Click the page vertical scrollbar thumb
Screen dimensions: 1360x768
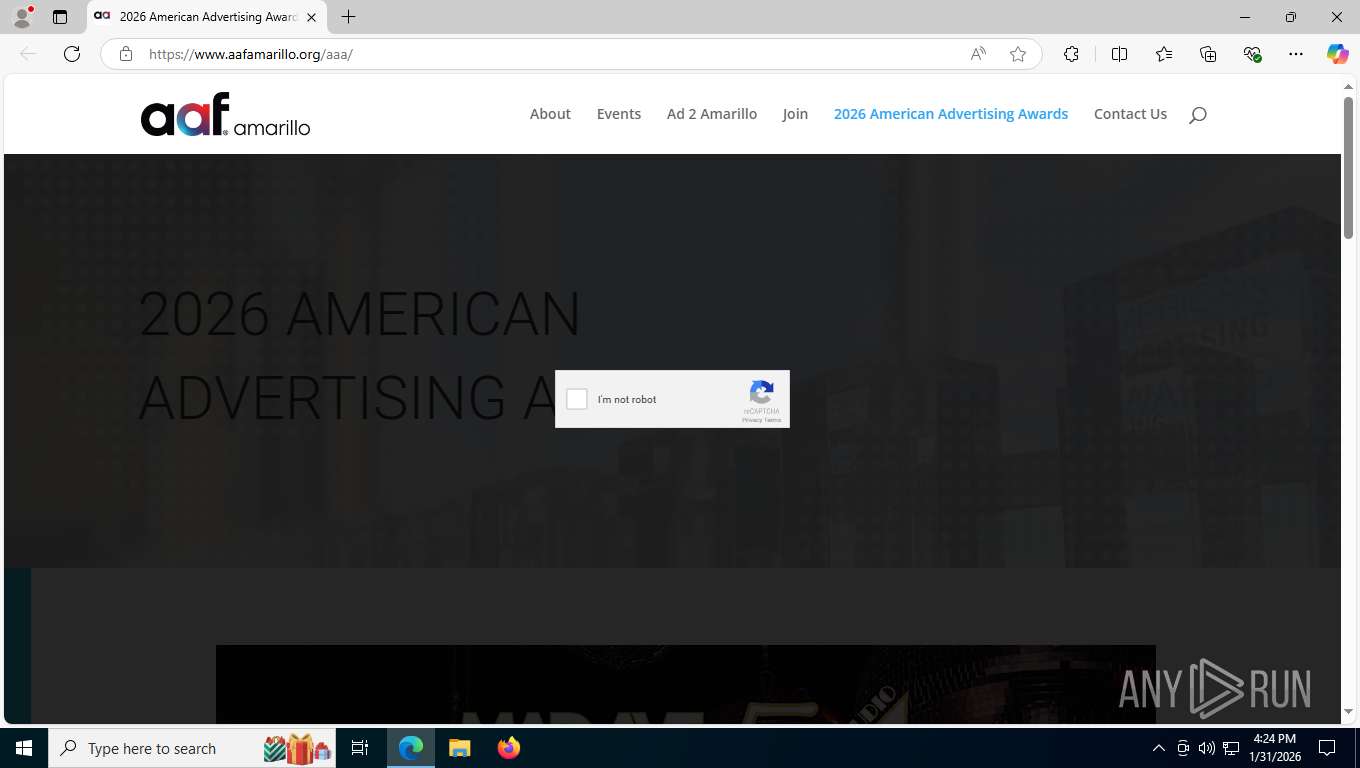point(1348,167)
